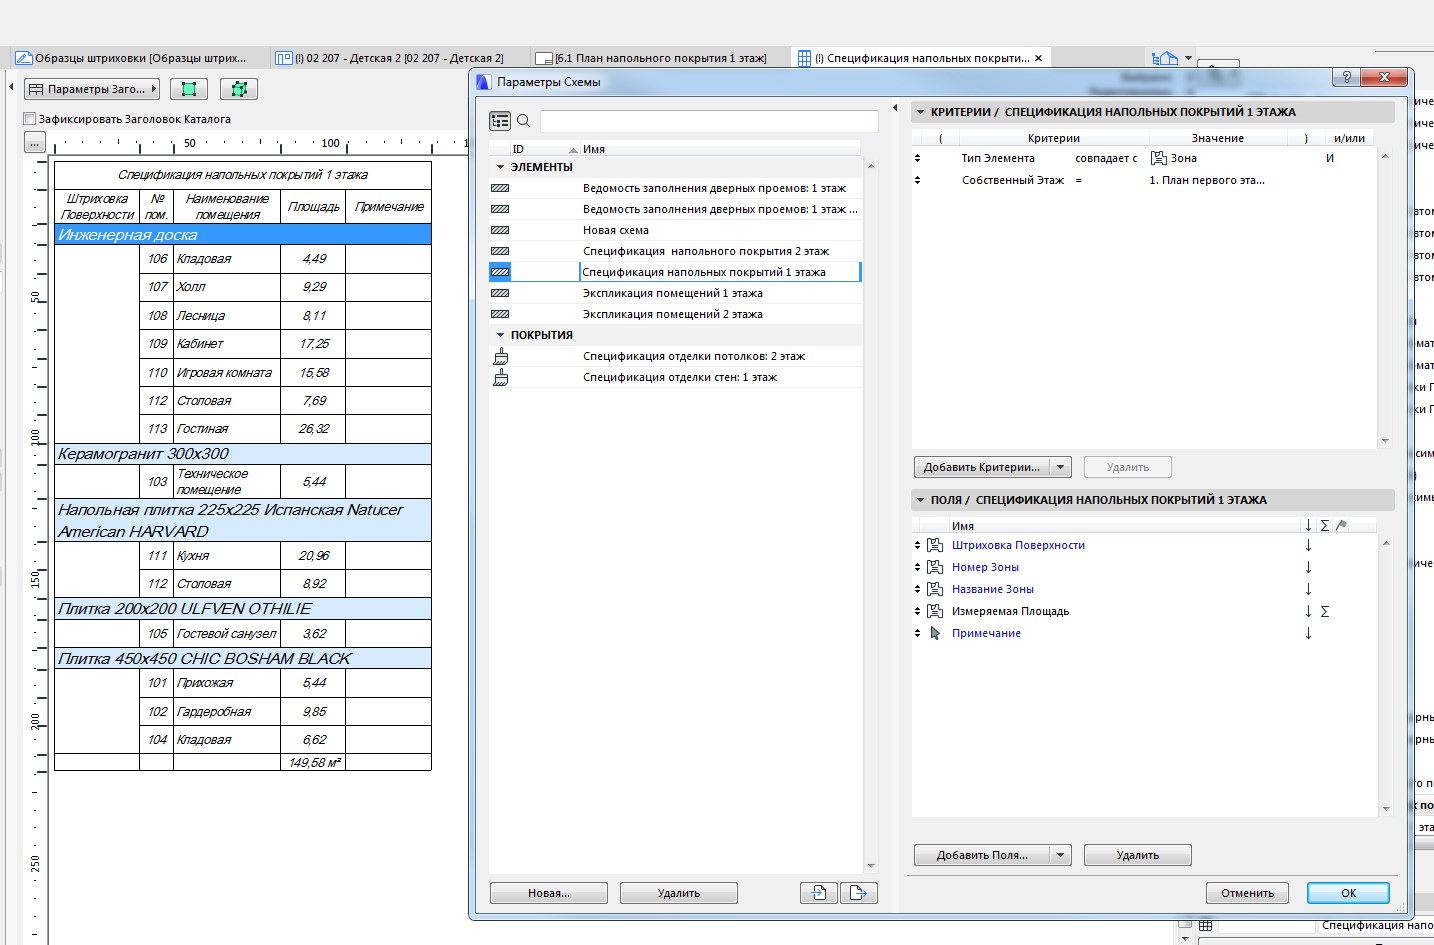Click the zone icon next to Измеряемая Площадь
This screenshot has width=1434, height=945.
tap(935, 611)
